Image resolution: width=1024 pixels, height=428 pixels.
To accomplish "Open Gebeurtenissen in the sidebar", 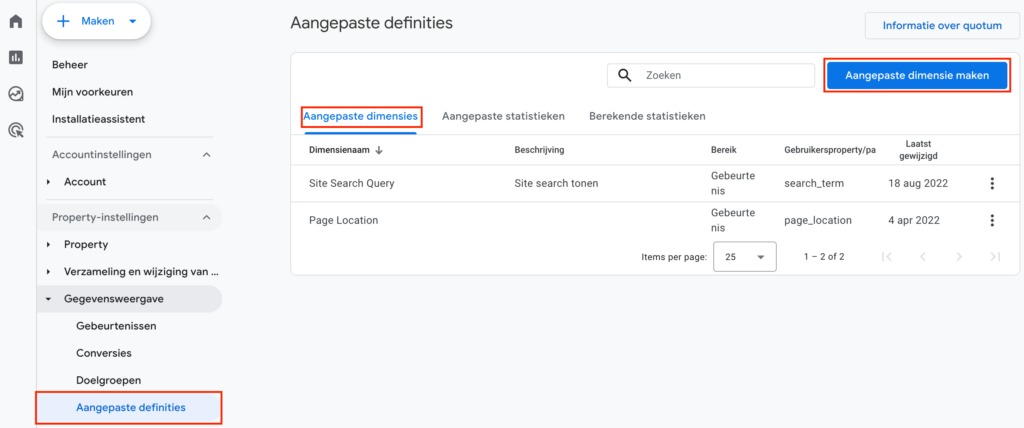I will 116,325.
